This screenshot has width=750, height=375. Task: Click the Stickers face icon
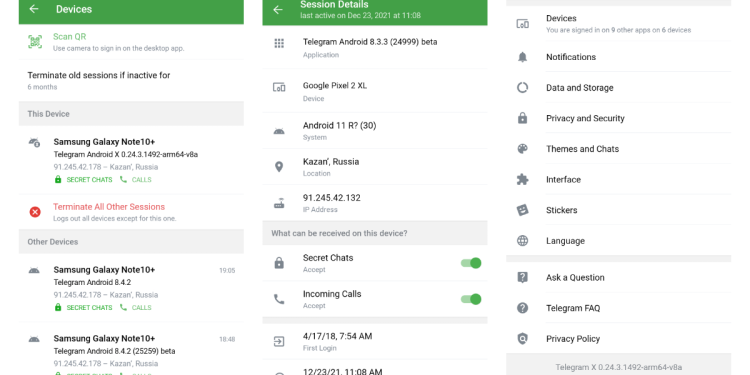click(x=522, y=210)
